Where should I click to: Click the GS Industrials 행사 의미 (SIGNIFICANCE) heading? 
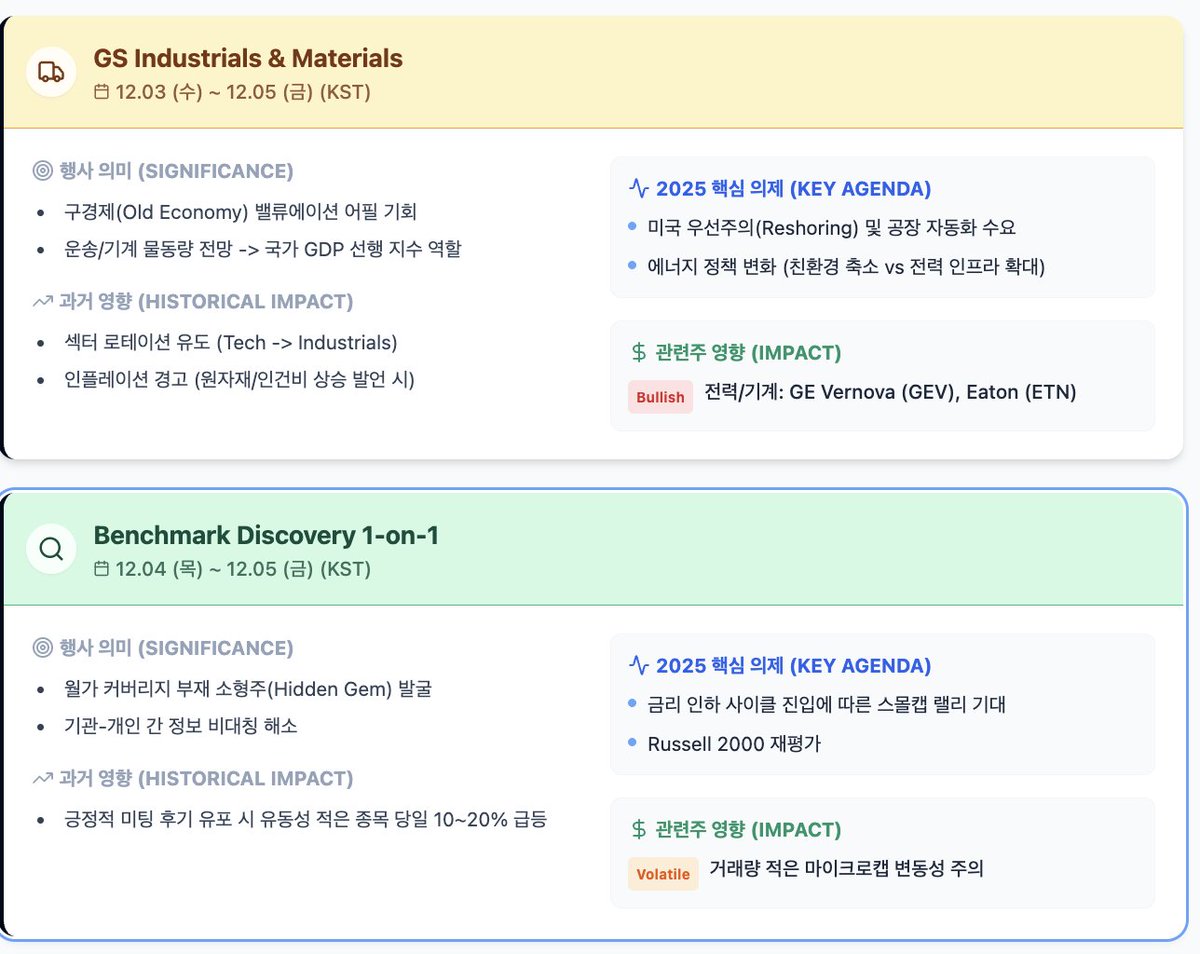pyautogui.click(x=176, y=171)
